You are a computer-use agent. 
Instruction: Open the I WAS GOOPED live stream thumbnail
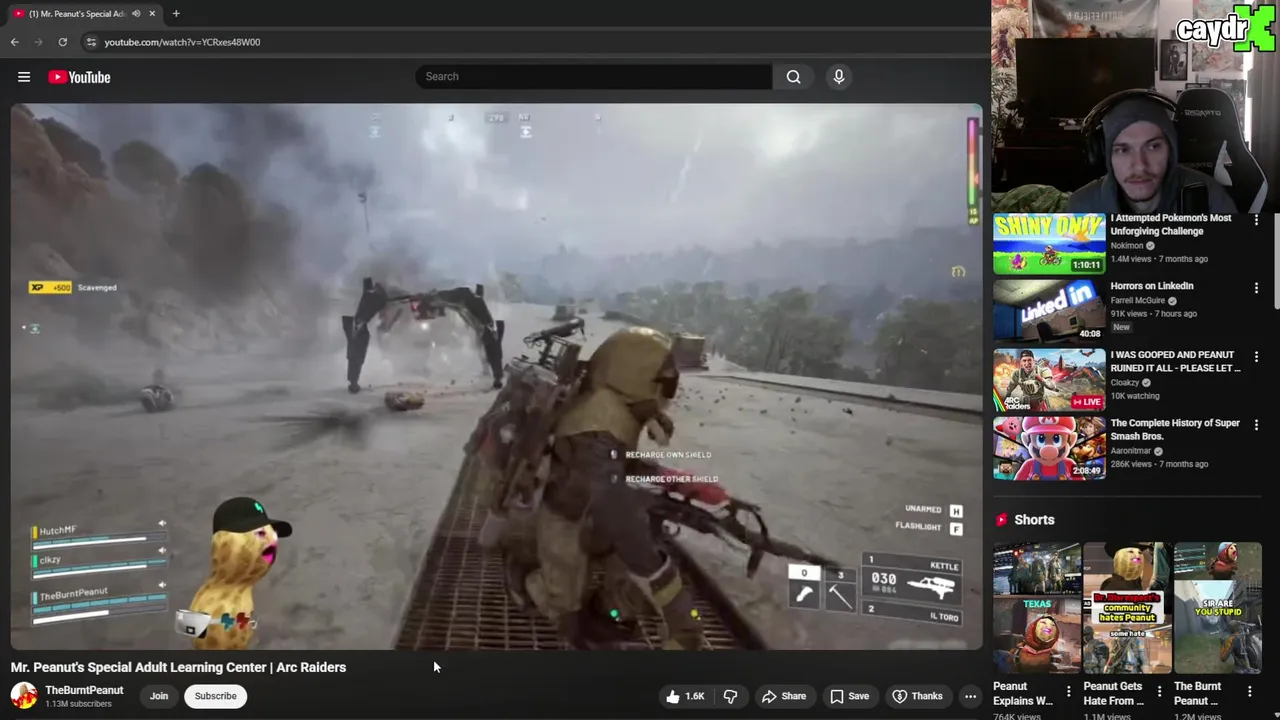pyautogui.click(x=1049, y=380)
